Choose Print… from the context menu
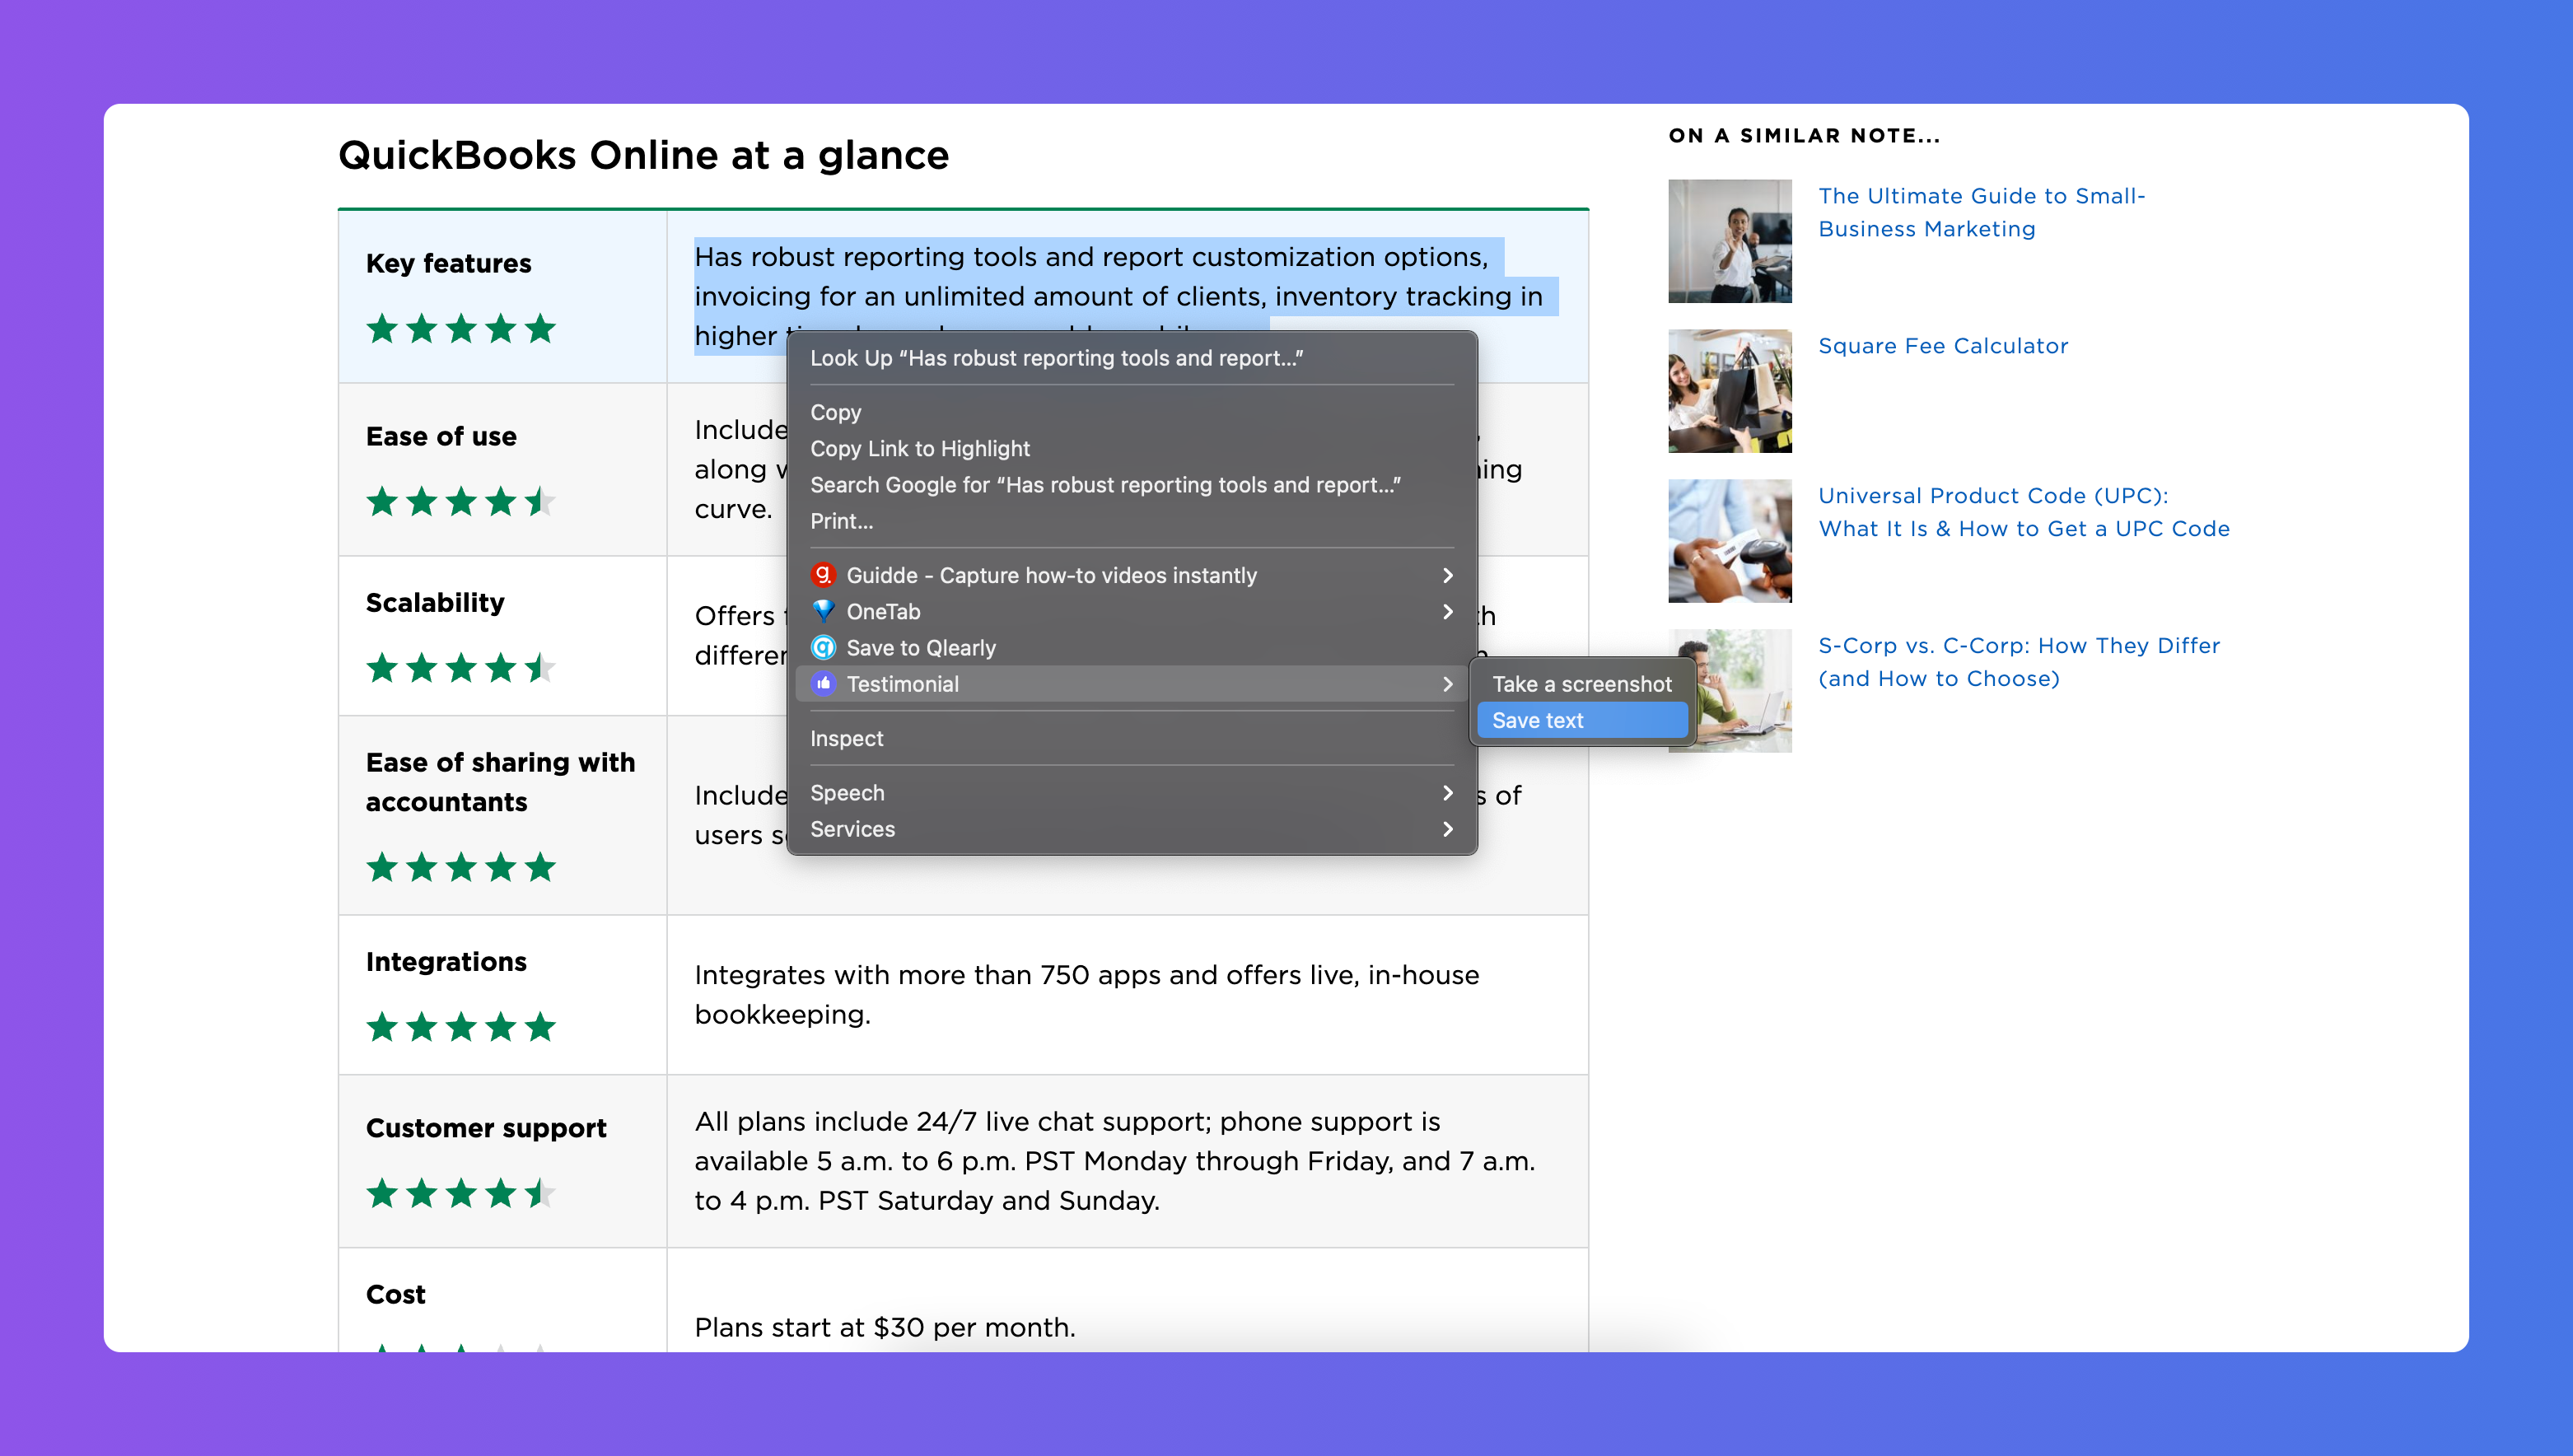The image size is (2573, 1456). 1131,521
